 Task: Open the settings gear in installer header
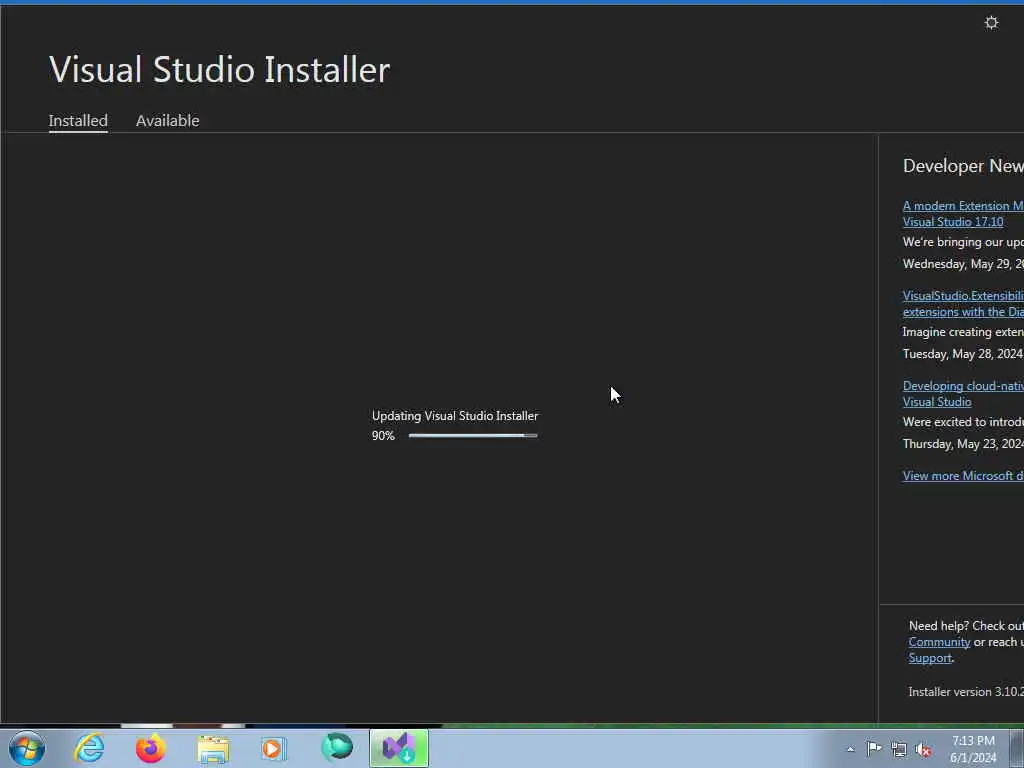click(x=991, y=23)
